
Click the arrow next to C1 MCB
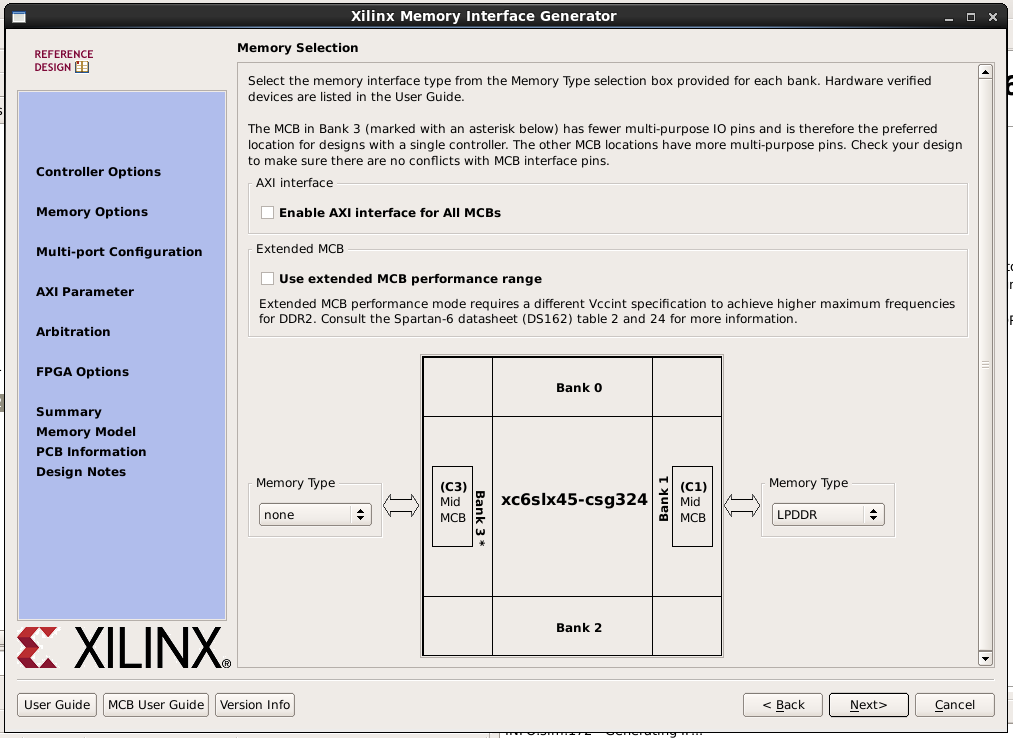click(742, 505)
